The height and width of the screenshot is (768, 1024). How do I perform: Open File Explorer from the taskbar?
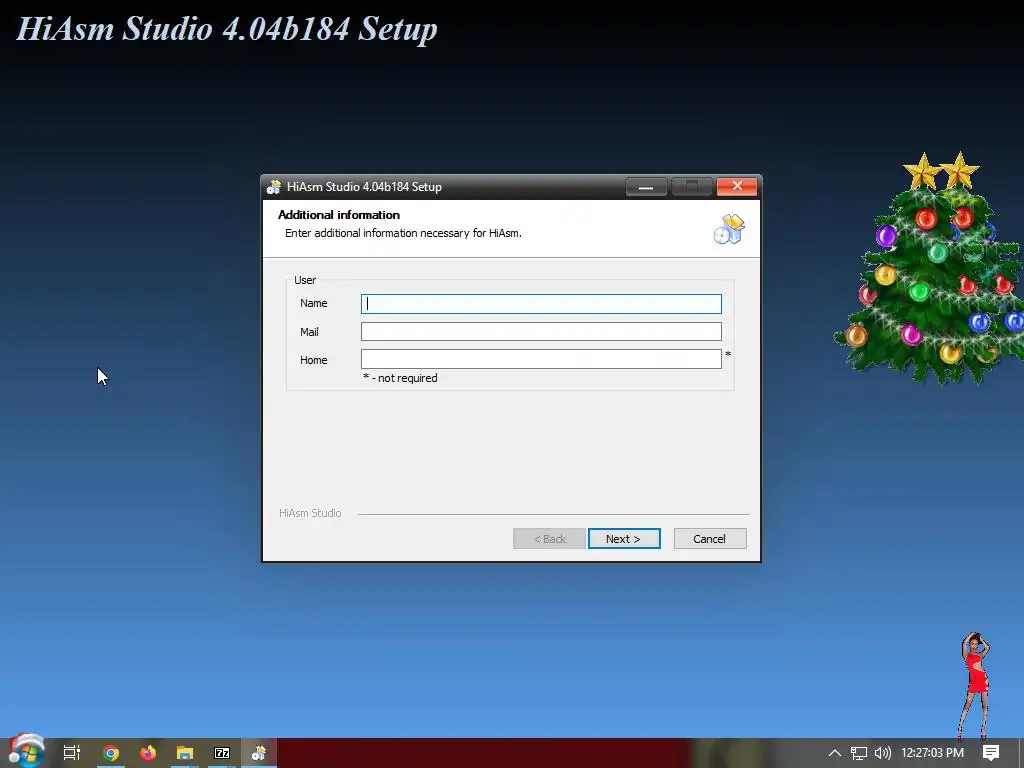185,753
